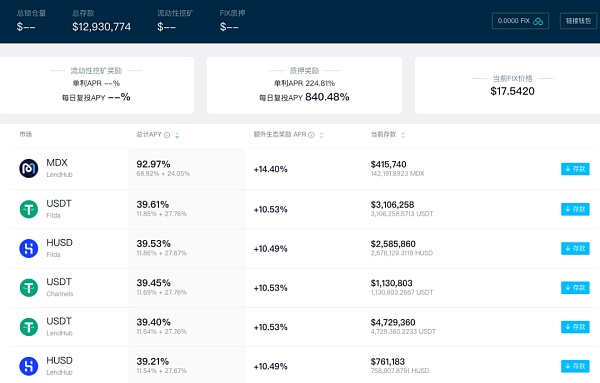The width and height of the screenshot is (600, 383).
Task: Click 存款 for USDT Channels row
Action: [575, 288]
